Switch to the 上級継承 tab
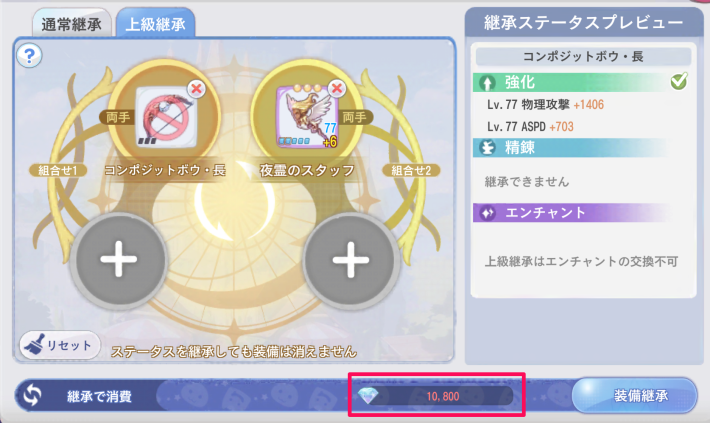This screenshot has height=423, width=710. 155,24
